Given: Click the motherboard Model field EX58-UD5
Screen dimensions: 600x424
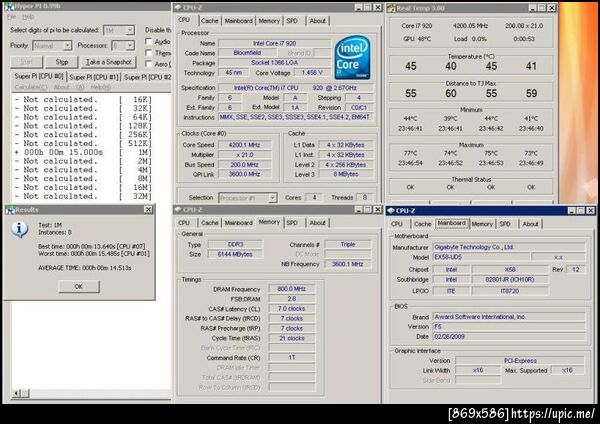Looking at the screenshot, I should click(481, 257).
